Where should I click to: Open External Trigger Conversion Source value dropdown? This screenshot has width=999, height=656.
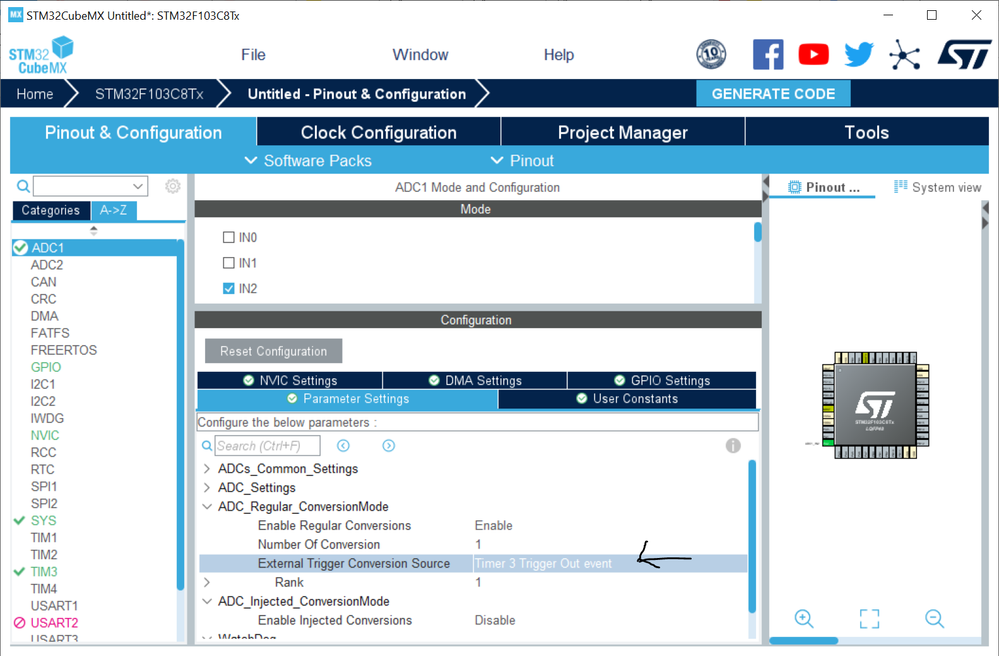pos(610,564)
